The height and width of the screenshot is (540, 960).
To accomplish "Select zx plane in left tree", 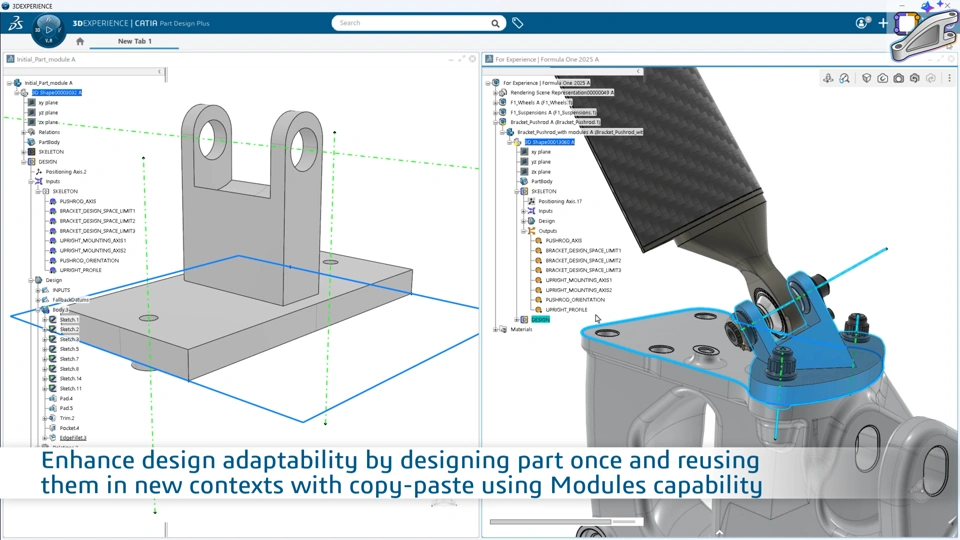I will point(48,122).
